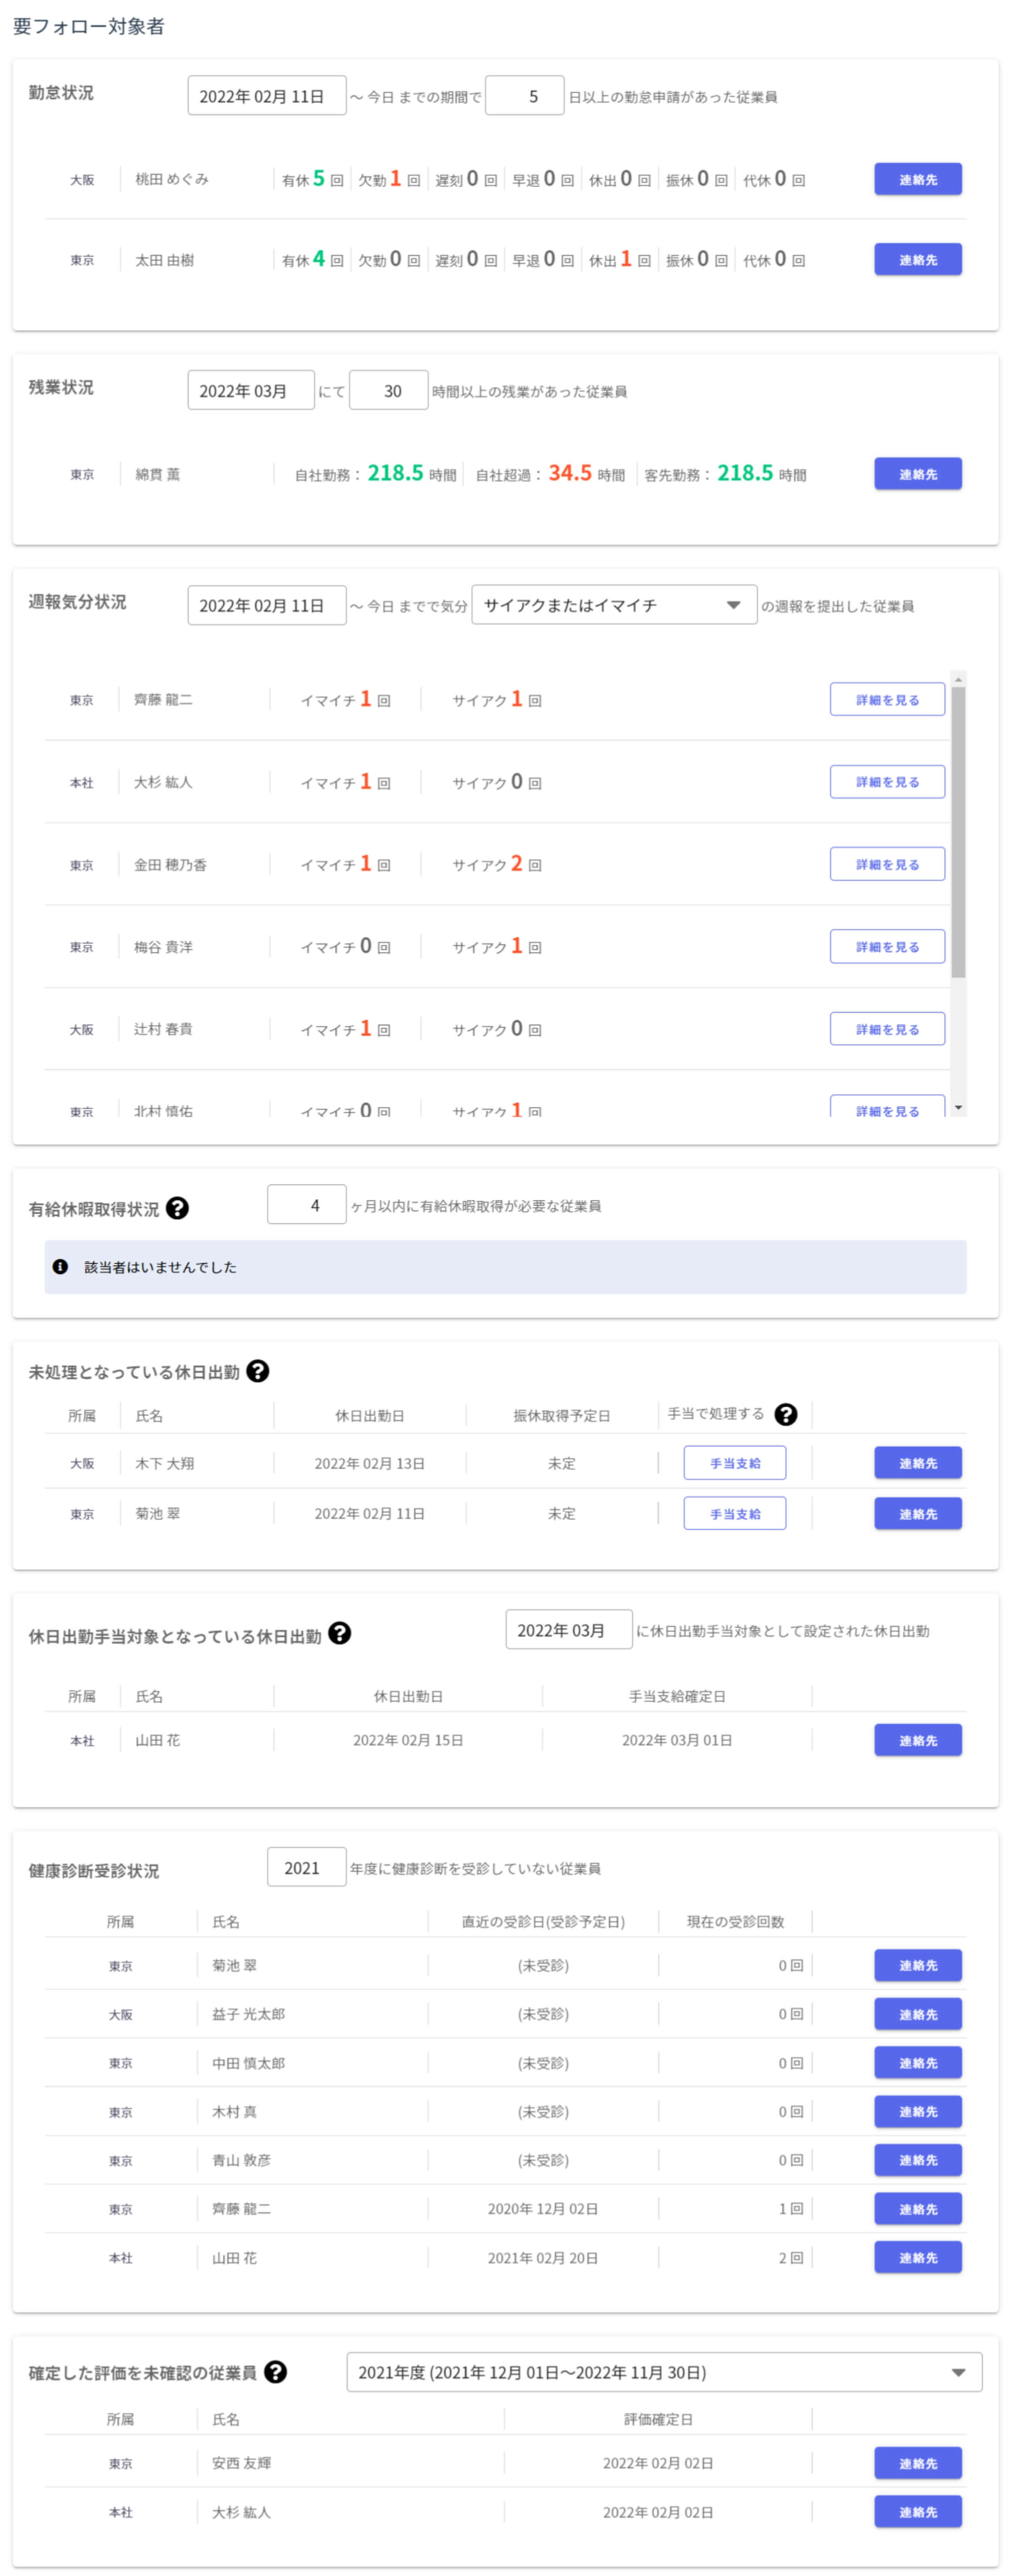Click 連絡先 for 齊藤 龍二 health check row

pyautogui.click(x=918, y=2209)
